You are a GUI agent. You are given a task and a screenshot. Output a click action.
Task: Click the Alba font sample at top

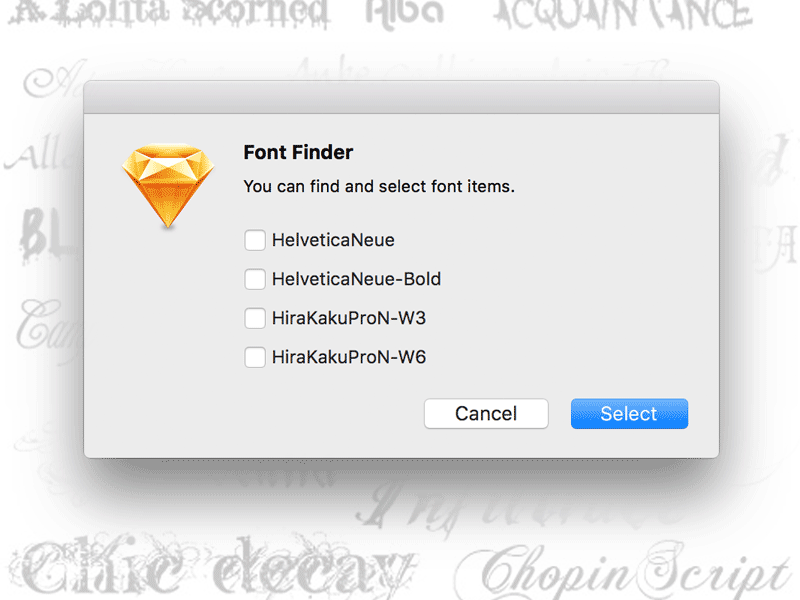(x=405, y=13)
